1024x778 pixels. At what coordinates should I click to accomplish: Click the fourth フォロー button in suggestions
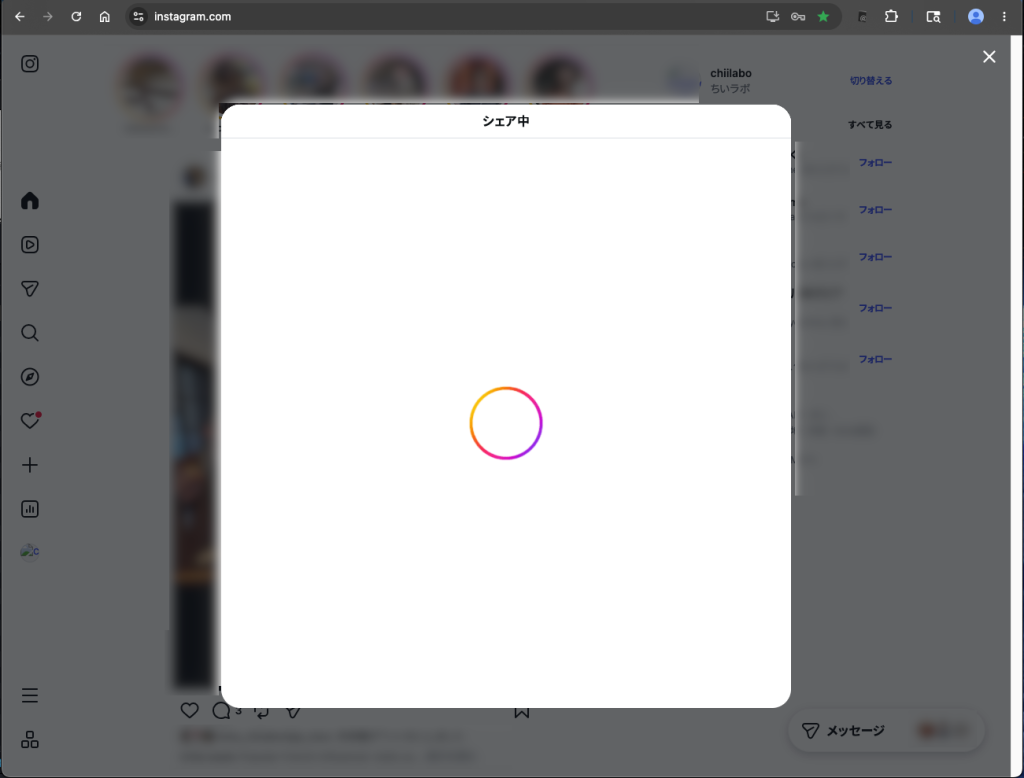pyautogui.click(x=875, y=308)
